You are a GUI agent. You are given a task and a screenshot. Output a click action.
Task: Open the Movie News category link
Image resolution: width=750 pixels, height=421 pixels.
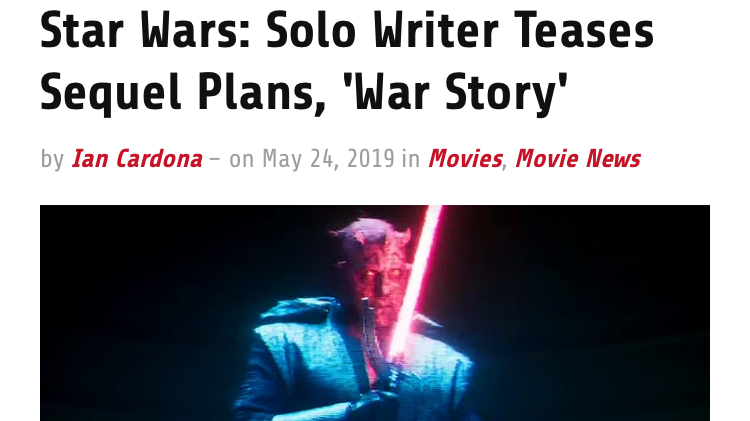tap(578, 159)
